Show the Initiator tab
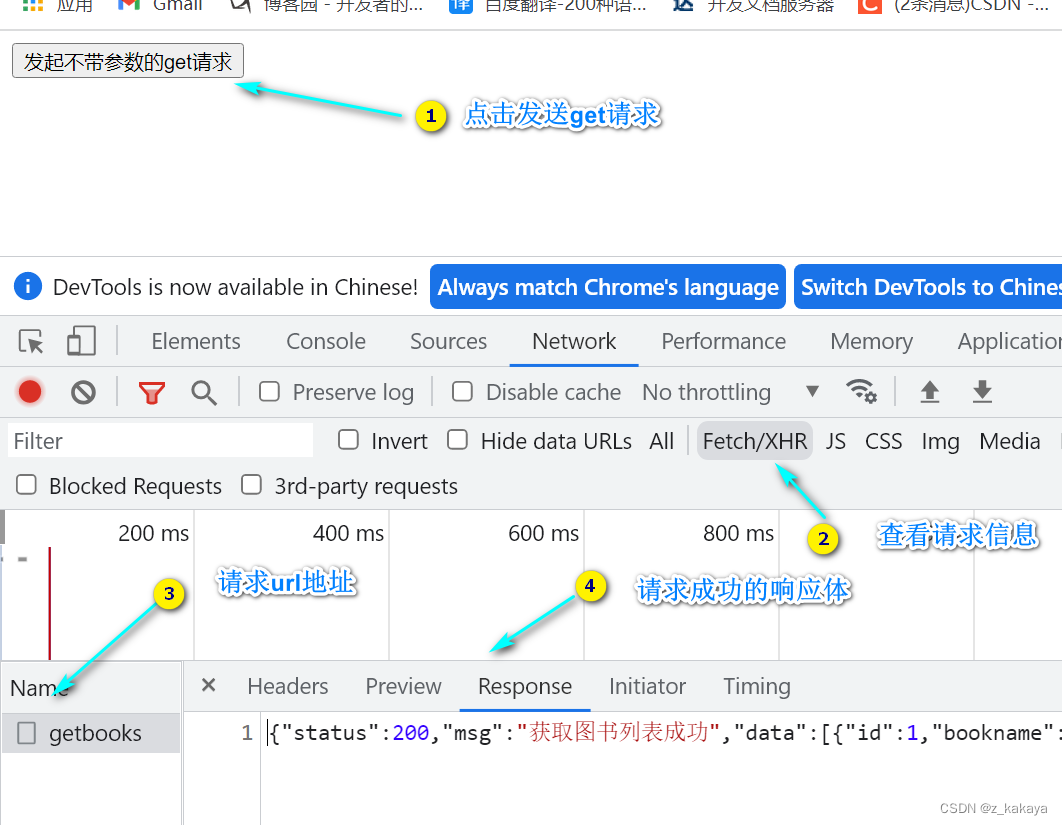1062x825 pixels. 647,686
